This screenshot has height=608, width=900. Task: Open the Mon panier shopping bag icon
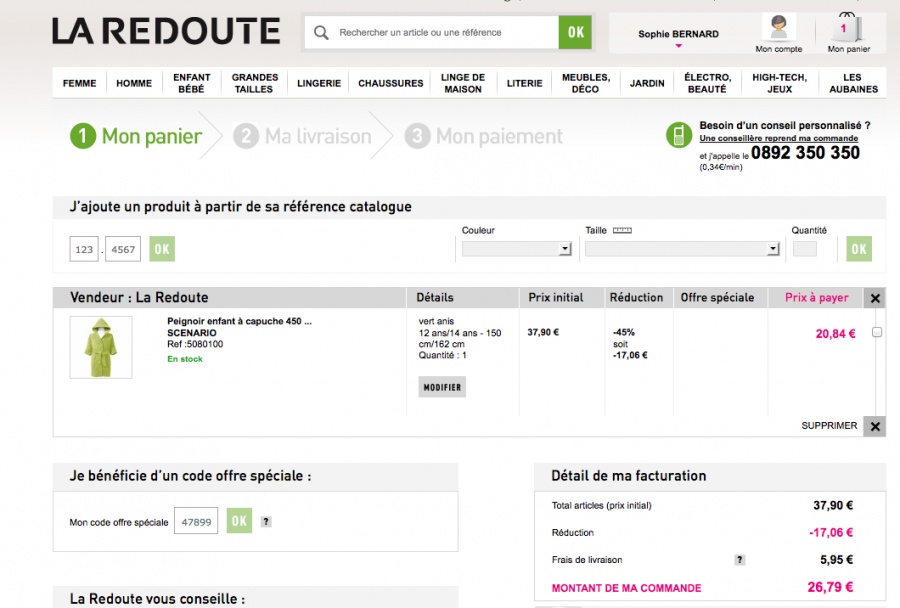[x=846, y=28]
